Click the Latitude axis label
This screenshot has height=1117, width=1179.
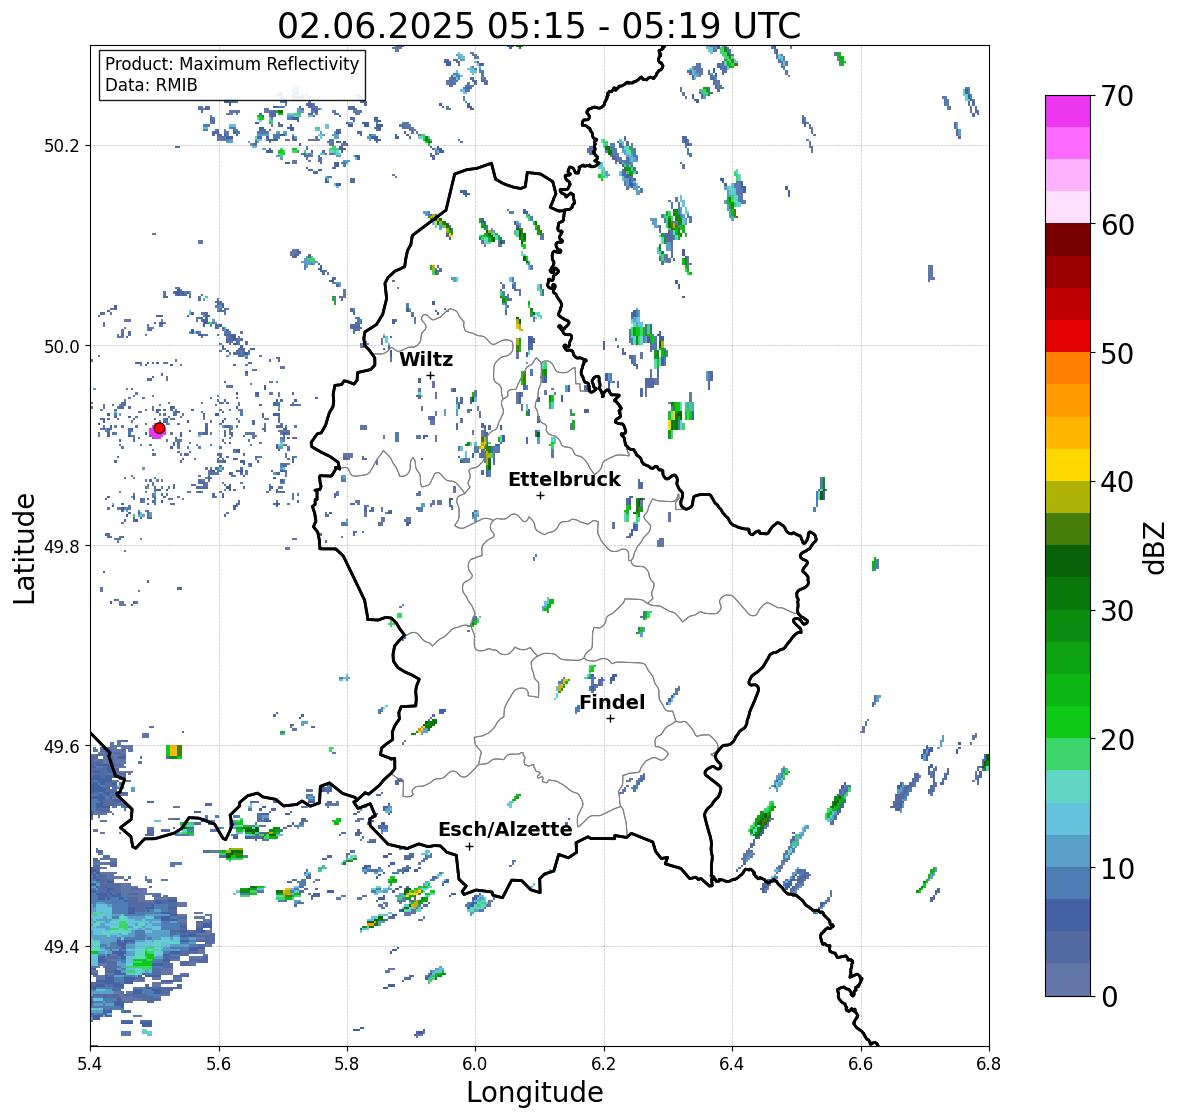(x=24, y=548)
